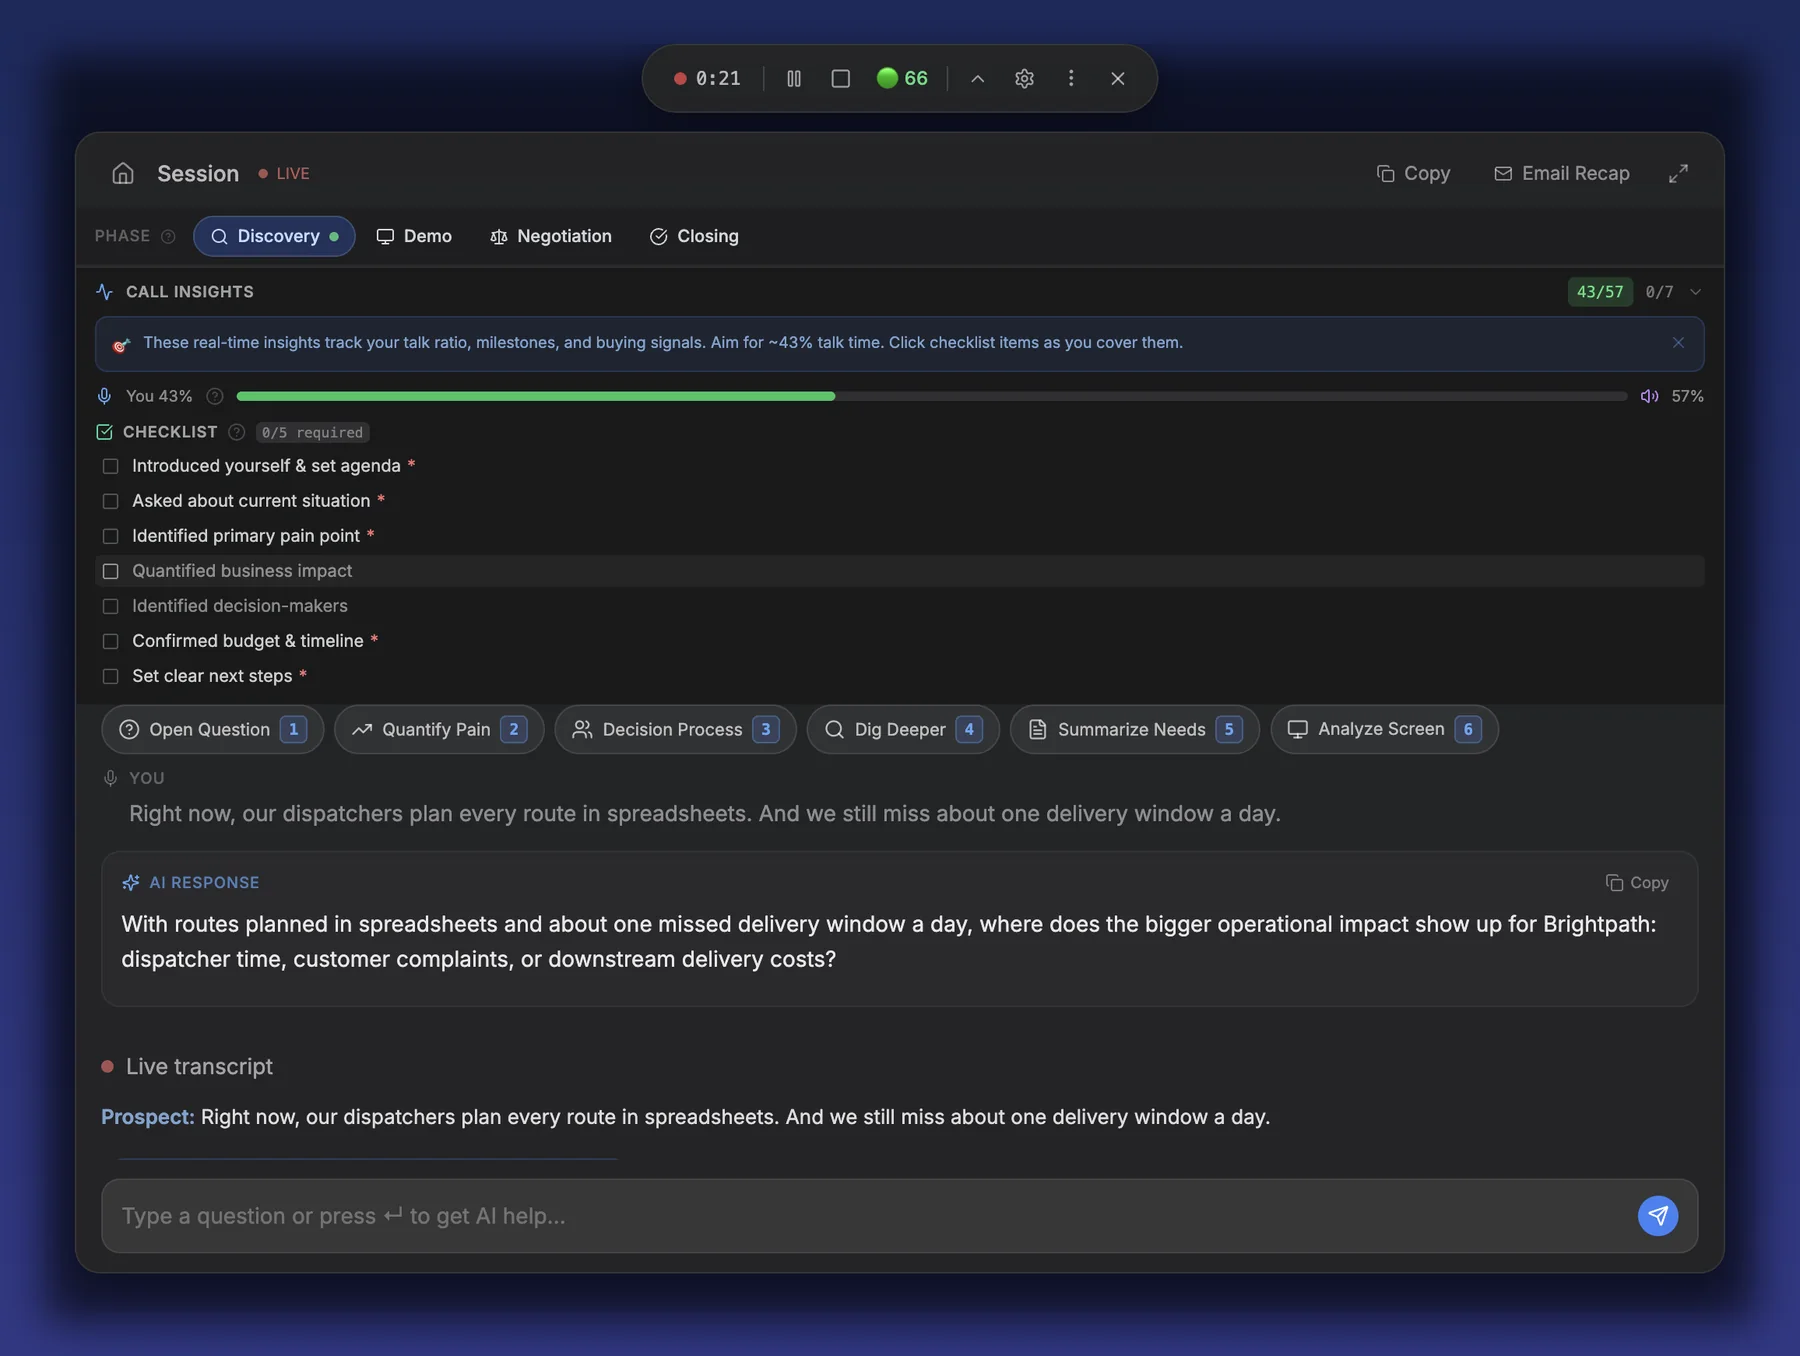Check 'Asked about current situation'
Viewport: 1800px width, 1356px height.
pyautogui.click(x=110, y=501)
